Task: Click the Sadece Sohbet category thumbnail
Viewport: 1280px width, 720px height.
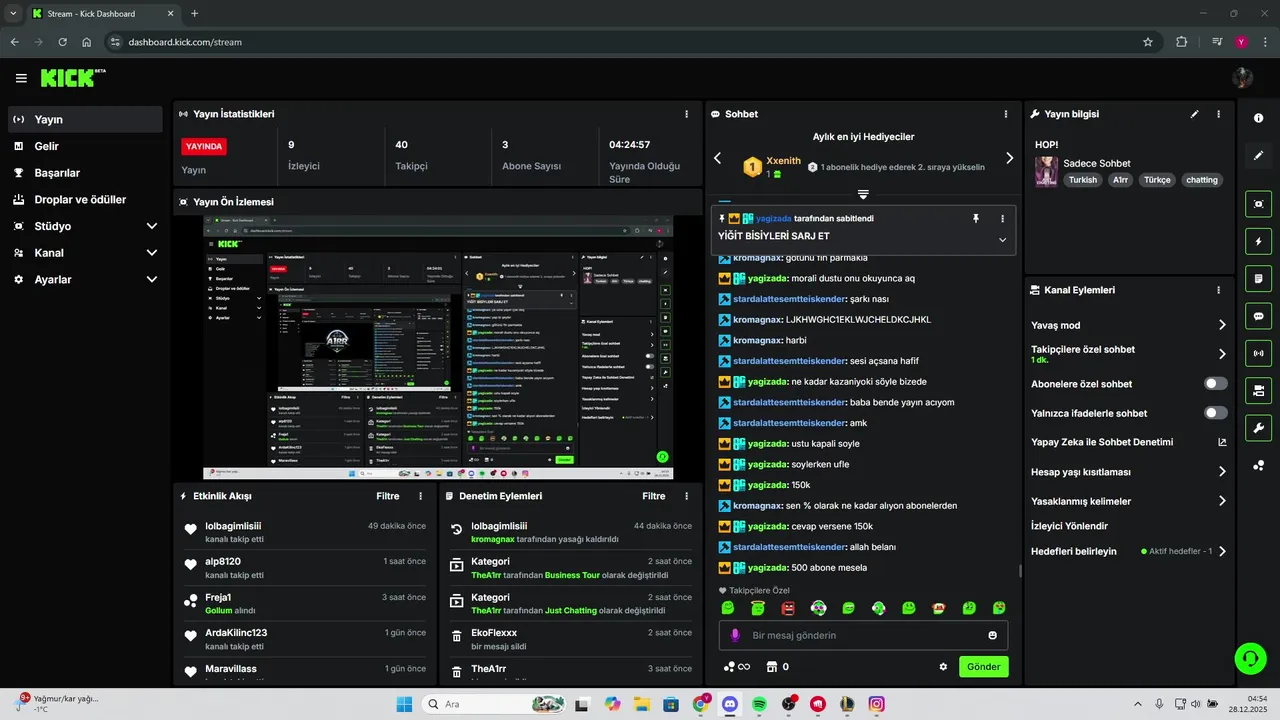Action: click(x=1046, y=171)
